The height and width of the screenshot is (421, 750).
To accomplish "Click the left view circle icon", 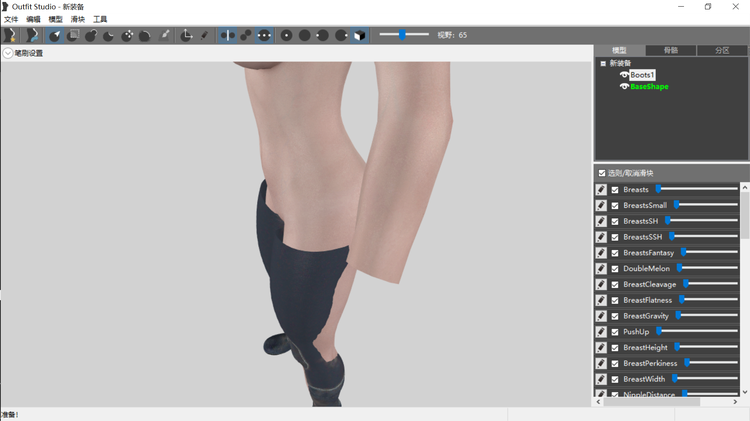I will point(322,35).
